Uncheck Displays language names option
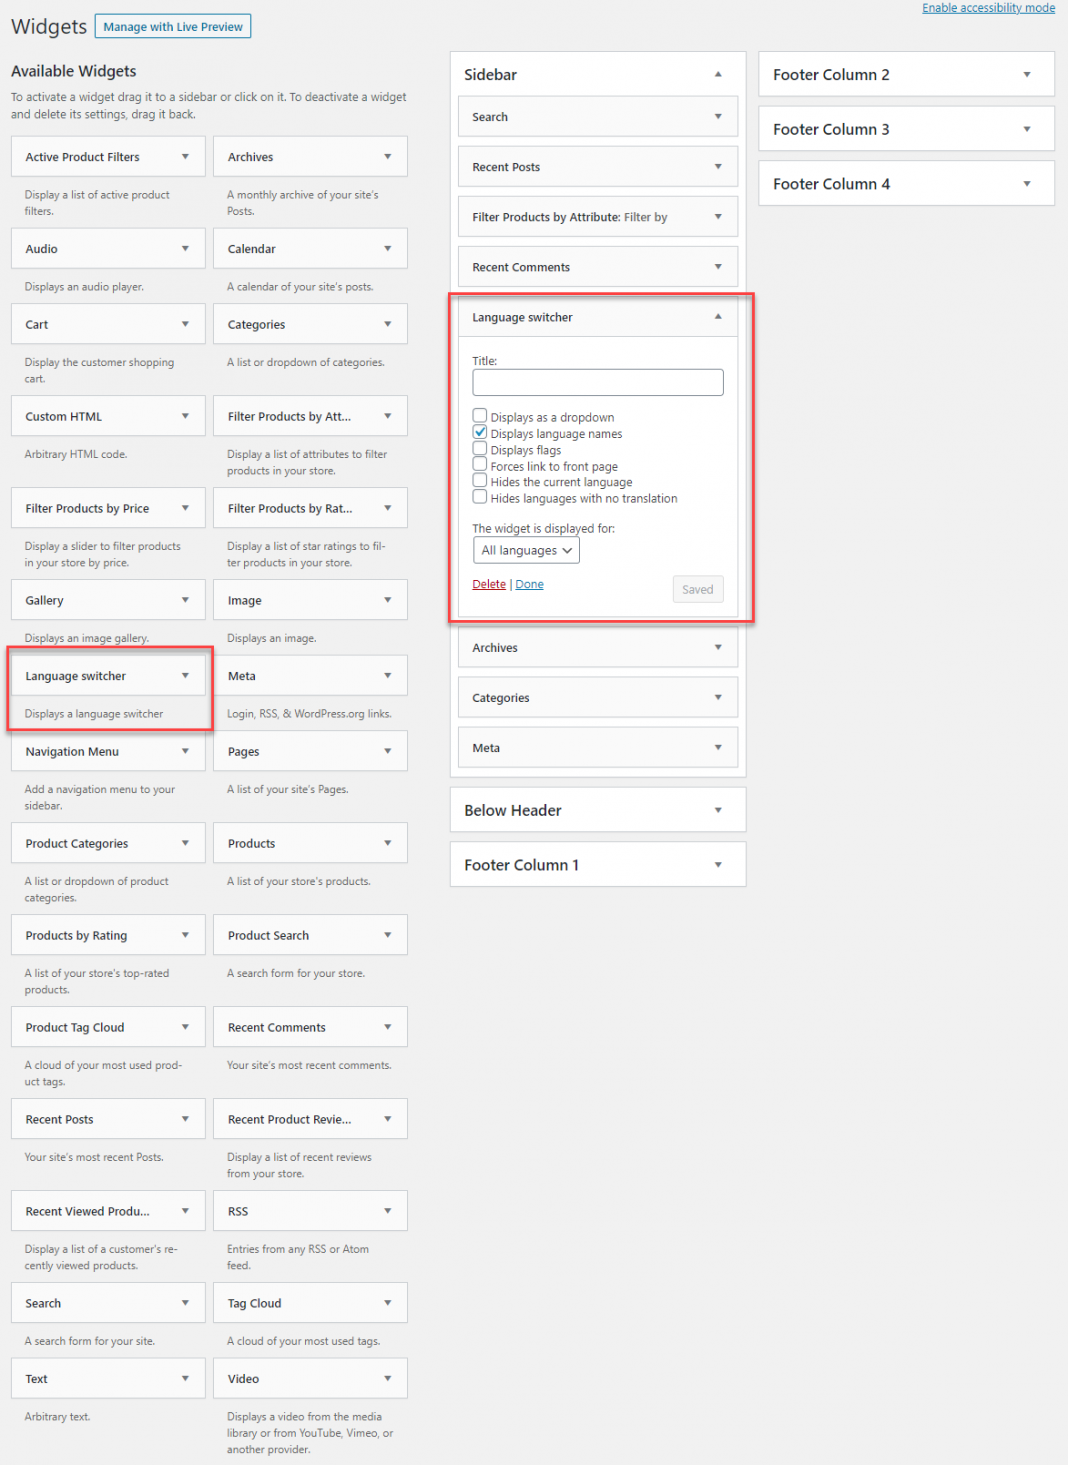This screenshot has height=1465, width=1068. pyautogui.click(x=480, y=433)
